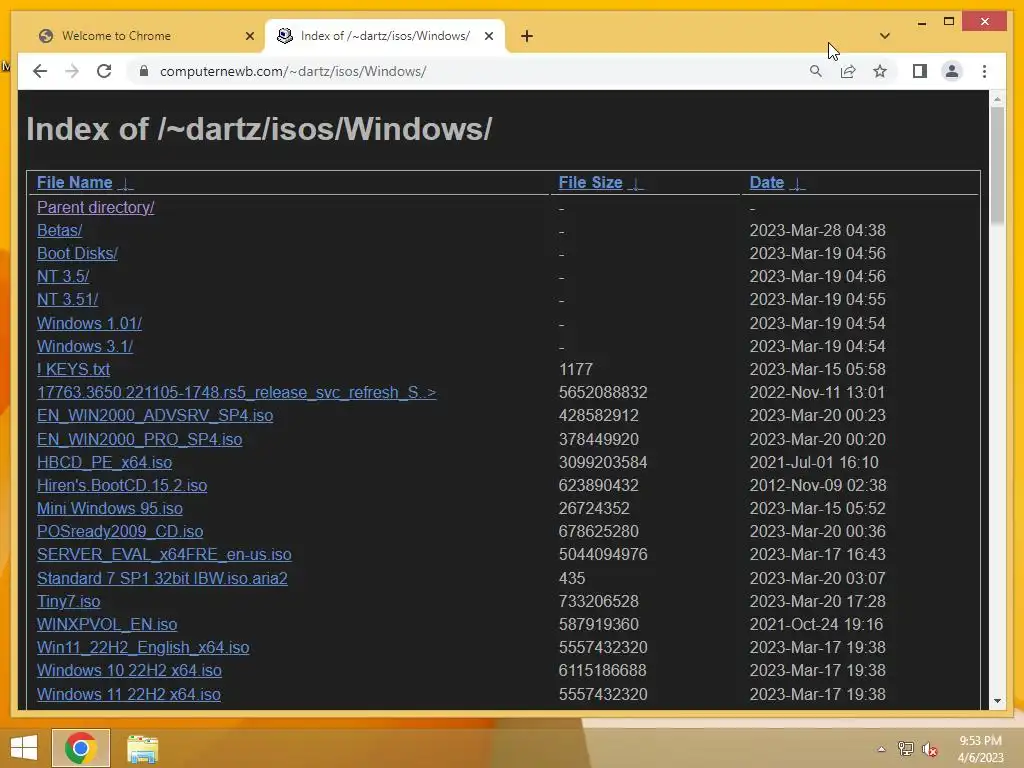Screen dimensions: 1024x768
Task: Open the Windows 3.1 folder
Action: 85,346
